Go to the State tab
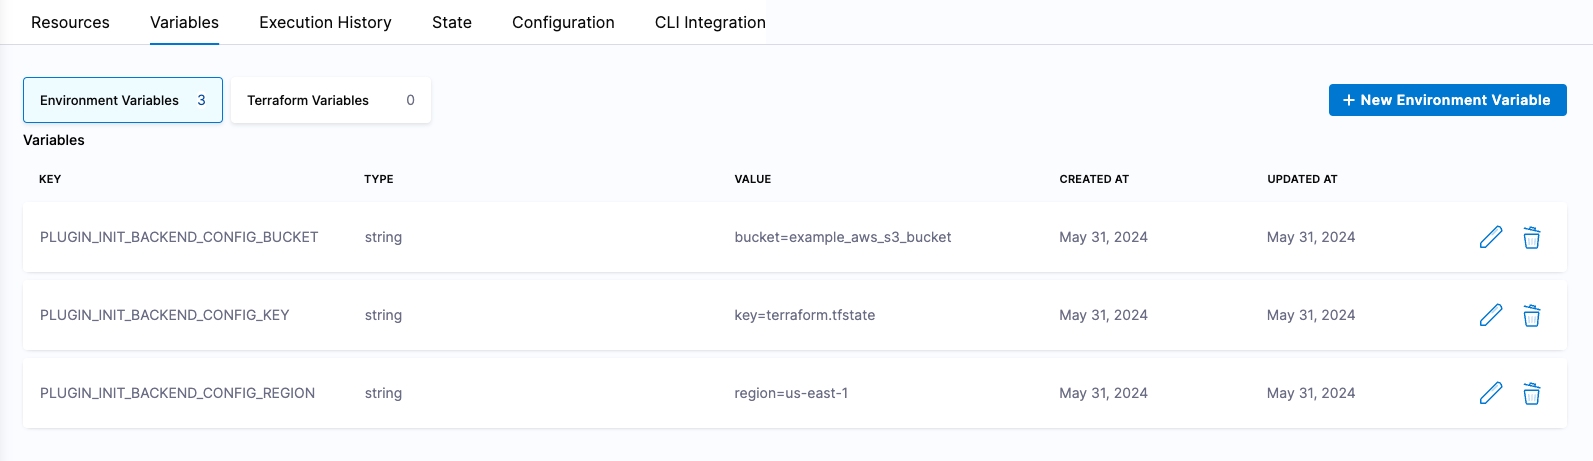Viewport: 1593px width, 461px height. [452, 22]
